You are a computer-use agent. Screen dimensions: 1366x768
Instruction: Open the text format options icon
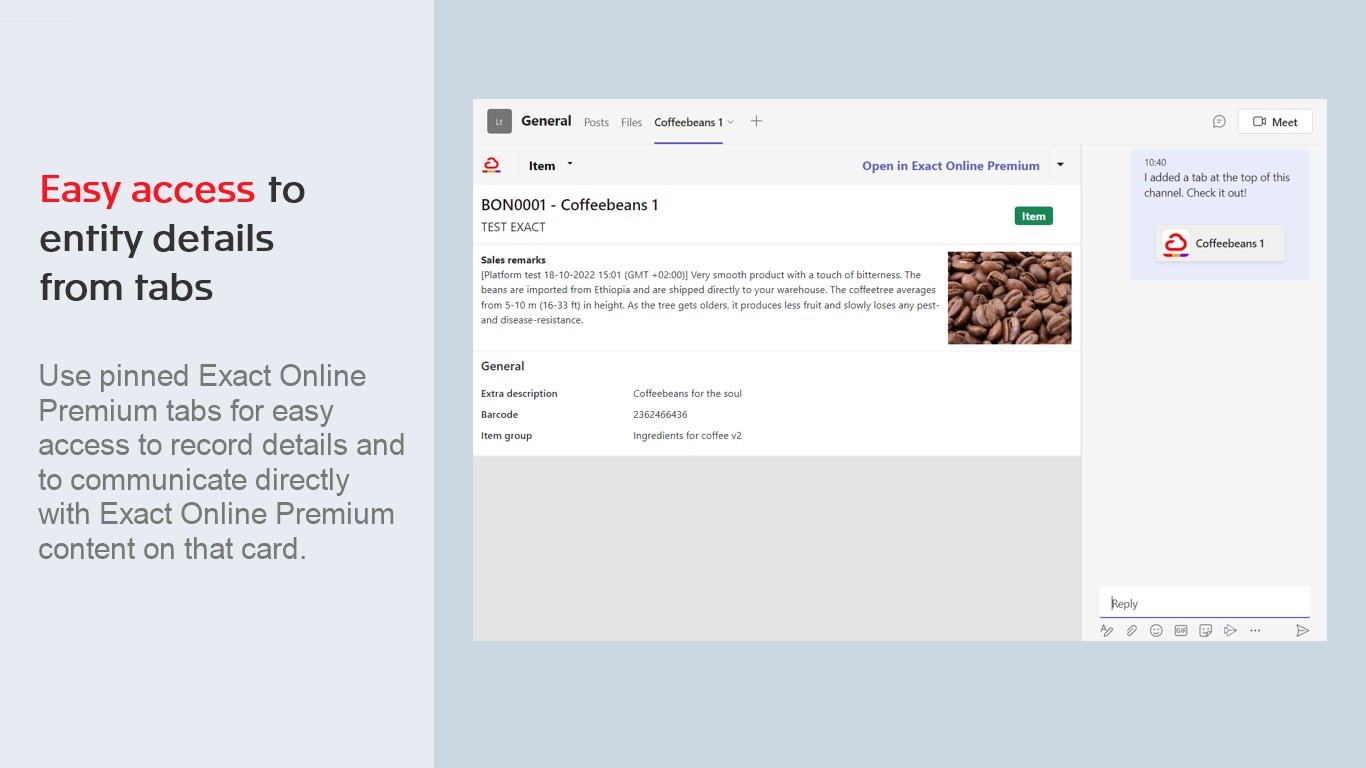tap(1107, 631)
